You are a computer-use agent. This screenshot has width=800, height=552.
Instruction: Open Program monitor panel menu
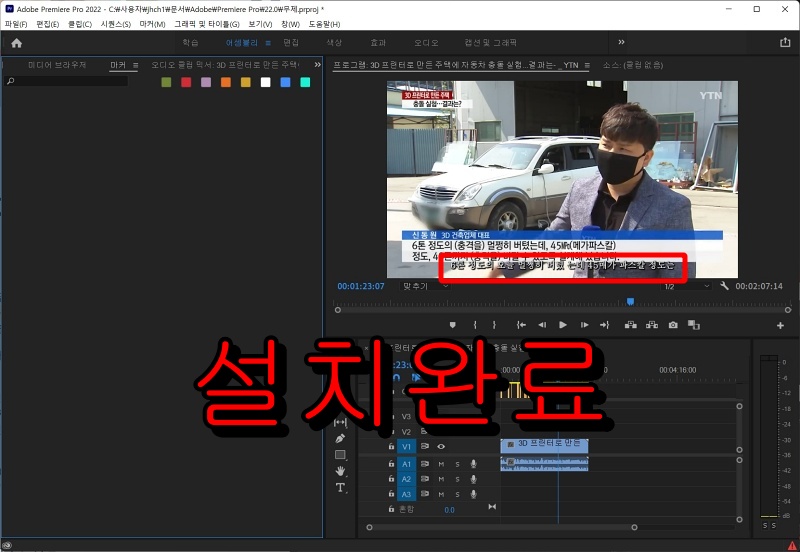tap(587, 65)
